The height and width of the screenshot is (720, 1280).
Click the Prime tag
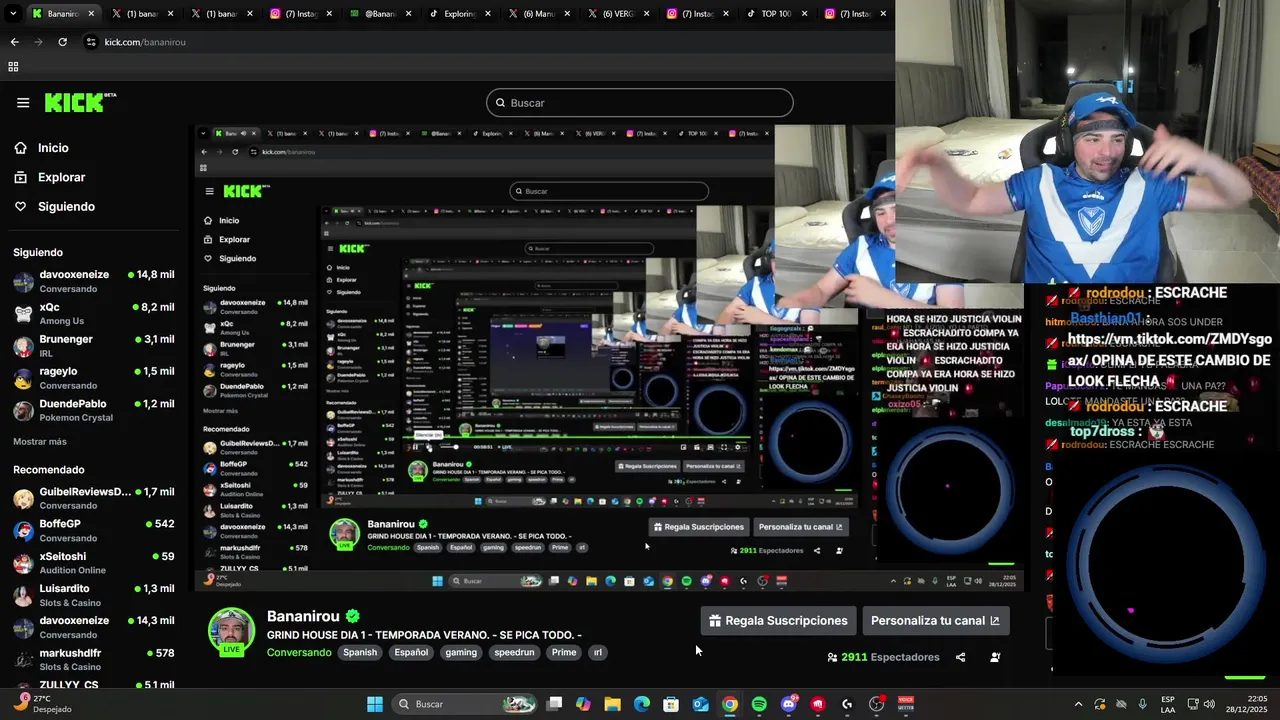pos(564,652)
